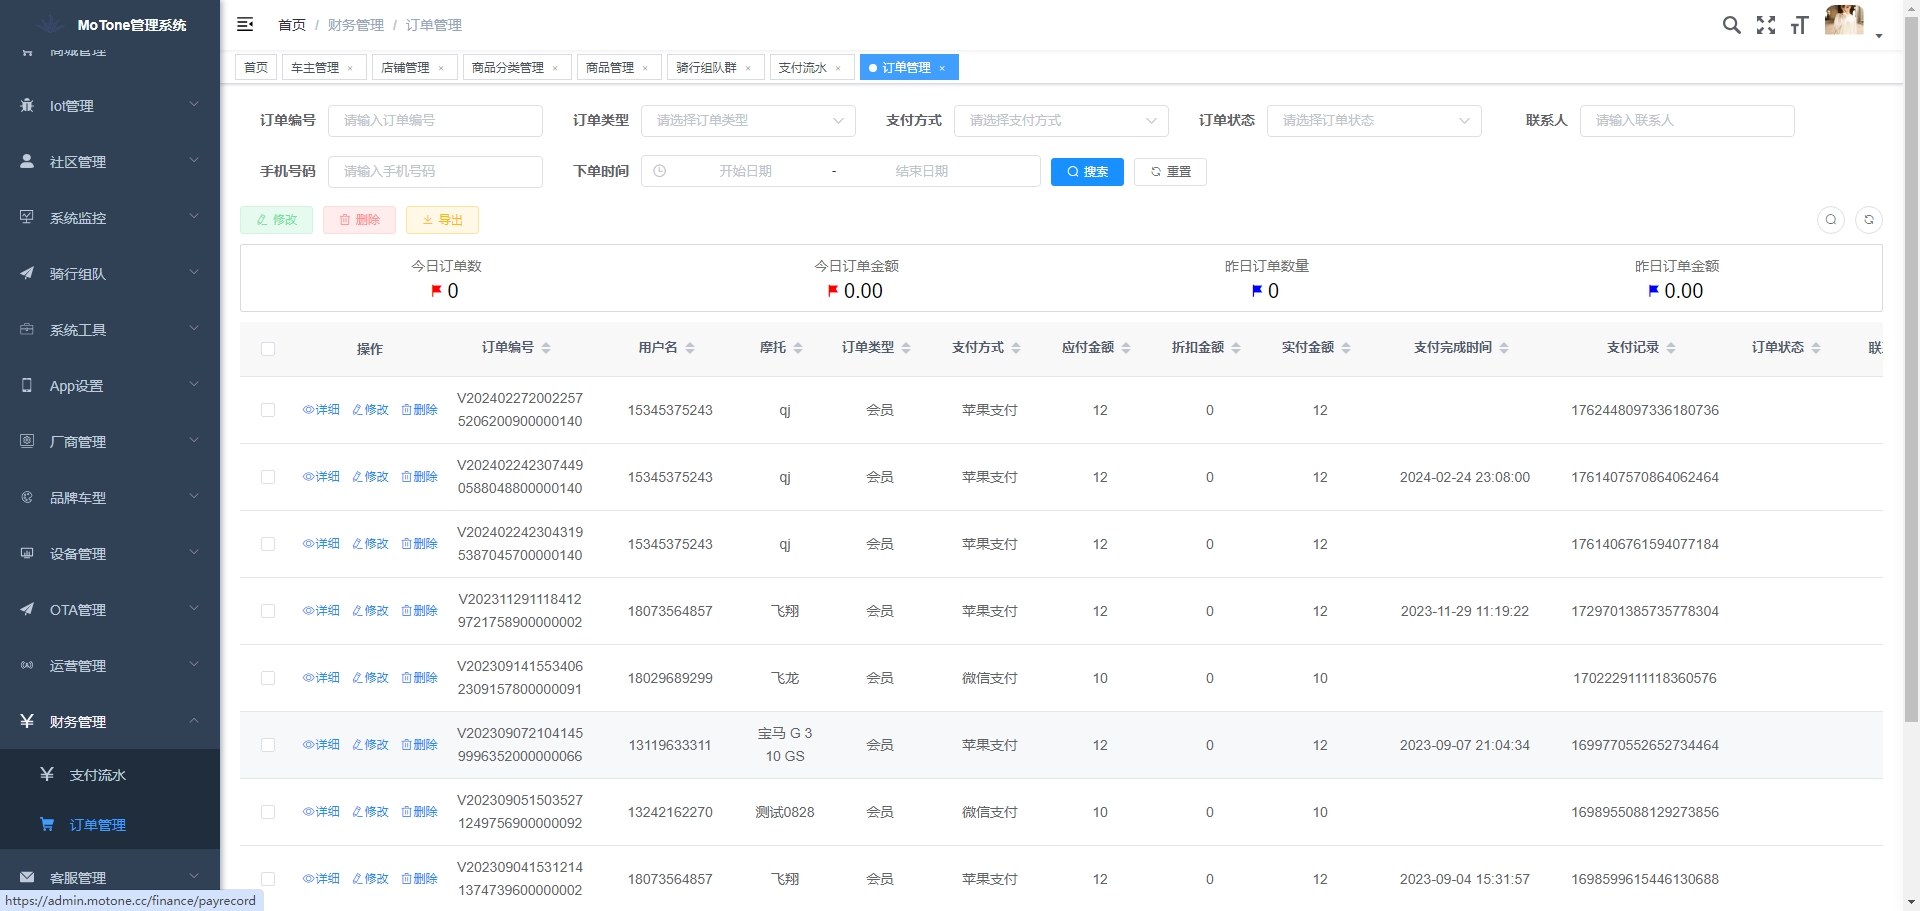This screenshot has height=911, width=1920.
Task: Close the 支付流水 tab with its x
Action: (838, 68)
